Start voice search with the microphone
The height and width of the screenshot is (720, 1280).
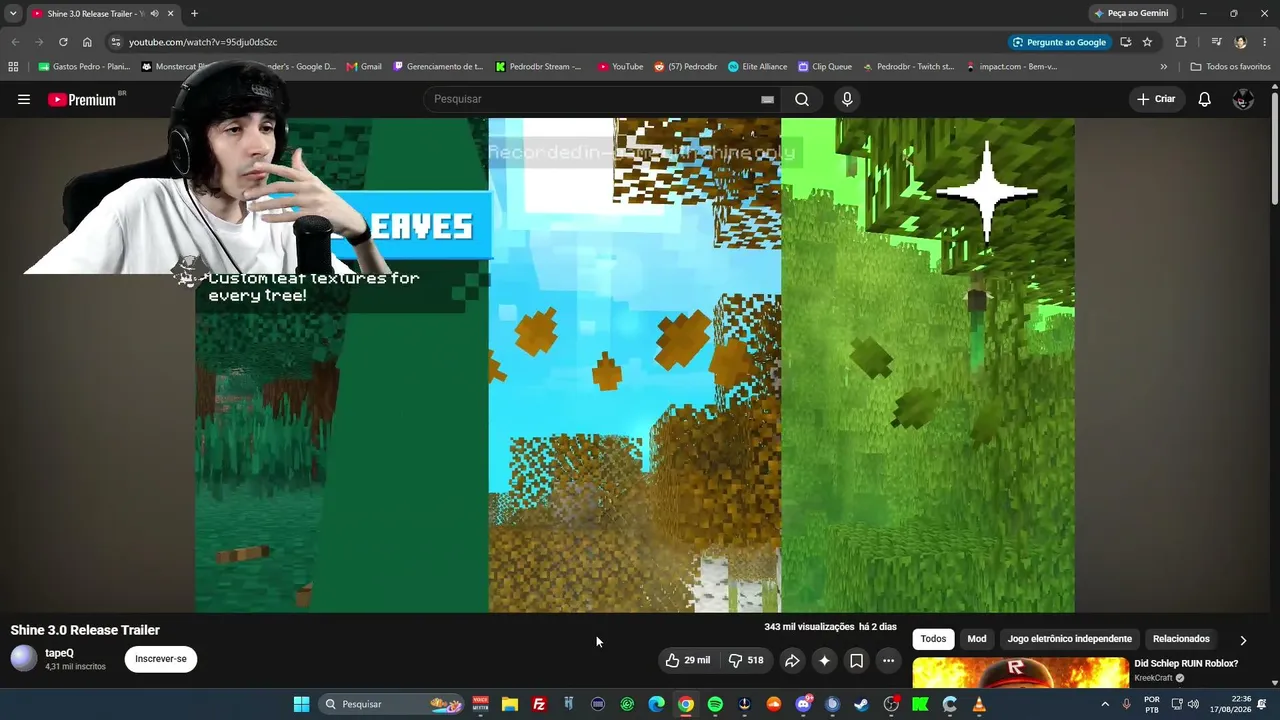(x=847, y=99)
